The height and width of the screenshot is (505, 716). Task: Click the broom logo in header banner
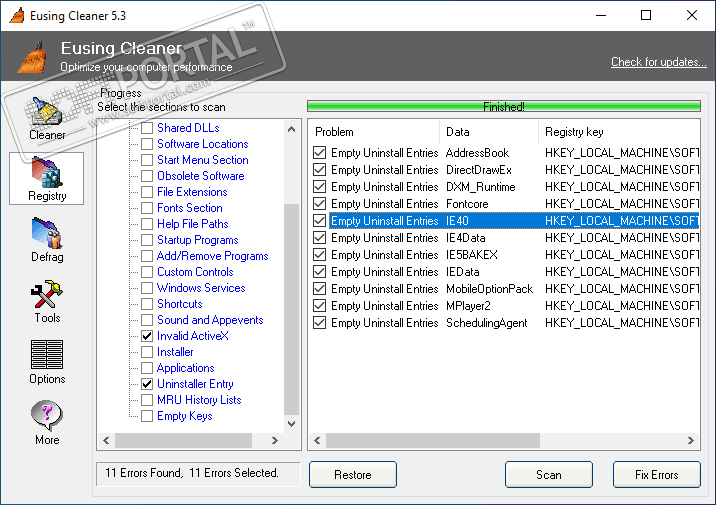32,57
